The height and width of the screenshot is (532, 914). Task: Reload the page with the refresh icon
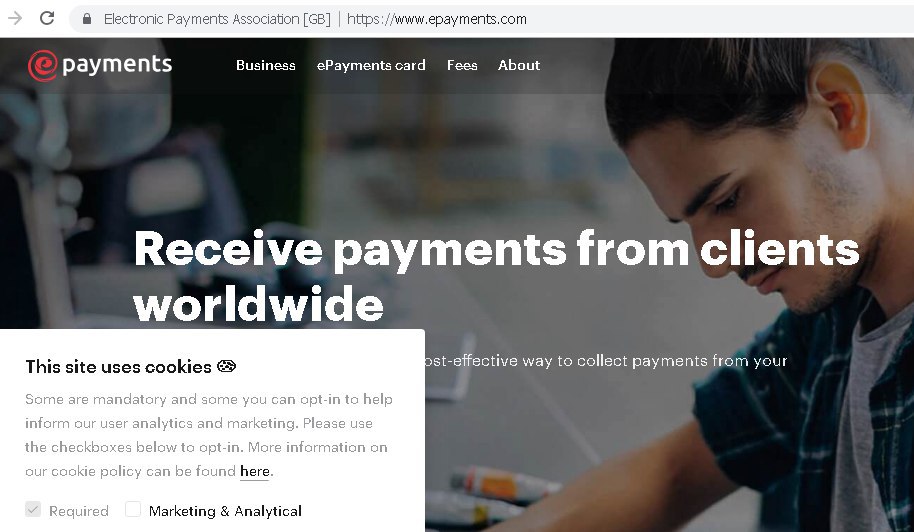[47, 18]
